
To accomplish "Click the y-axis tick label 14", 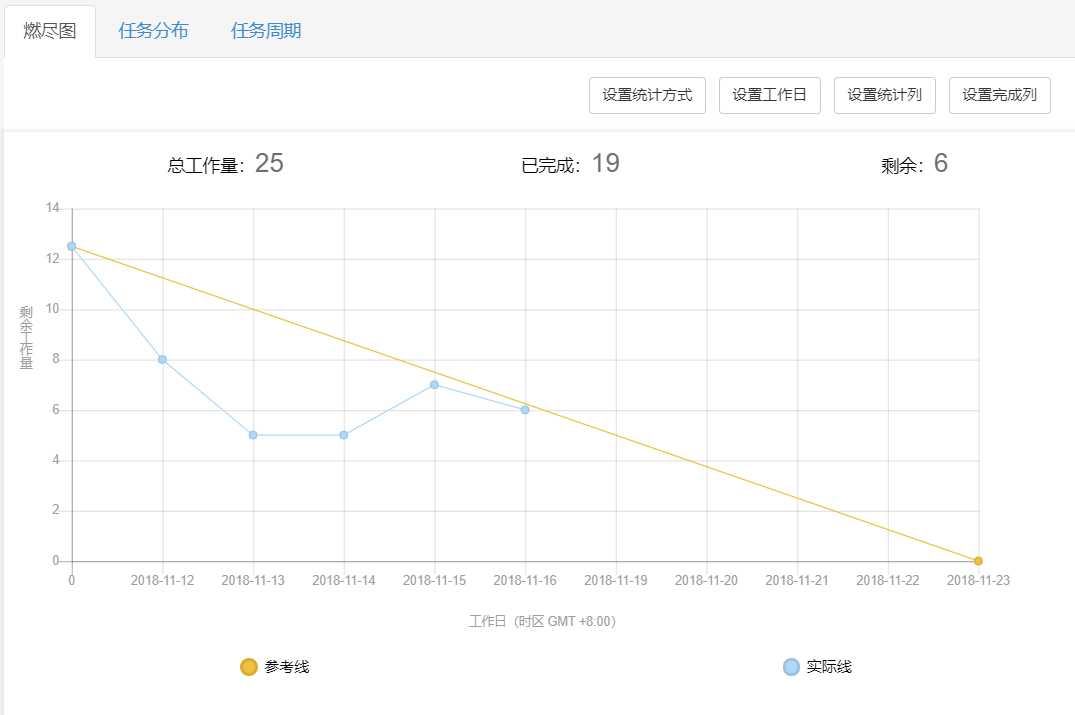I will 53,208.
